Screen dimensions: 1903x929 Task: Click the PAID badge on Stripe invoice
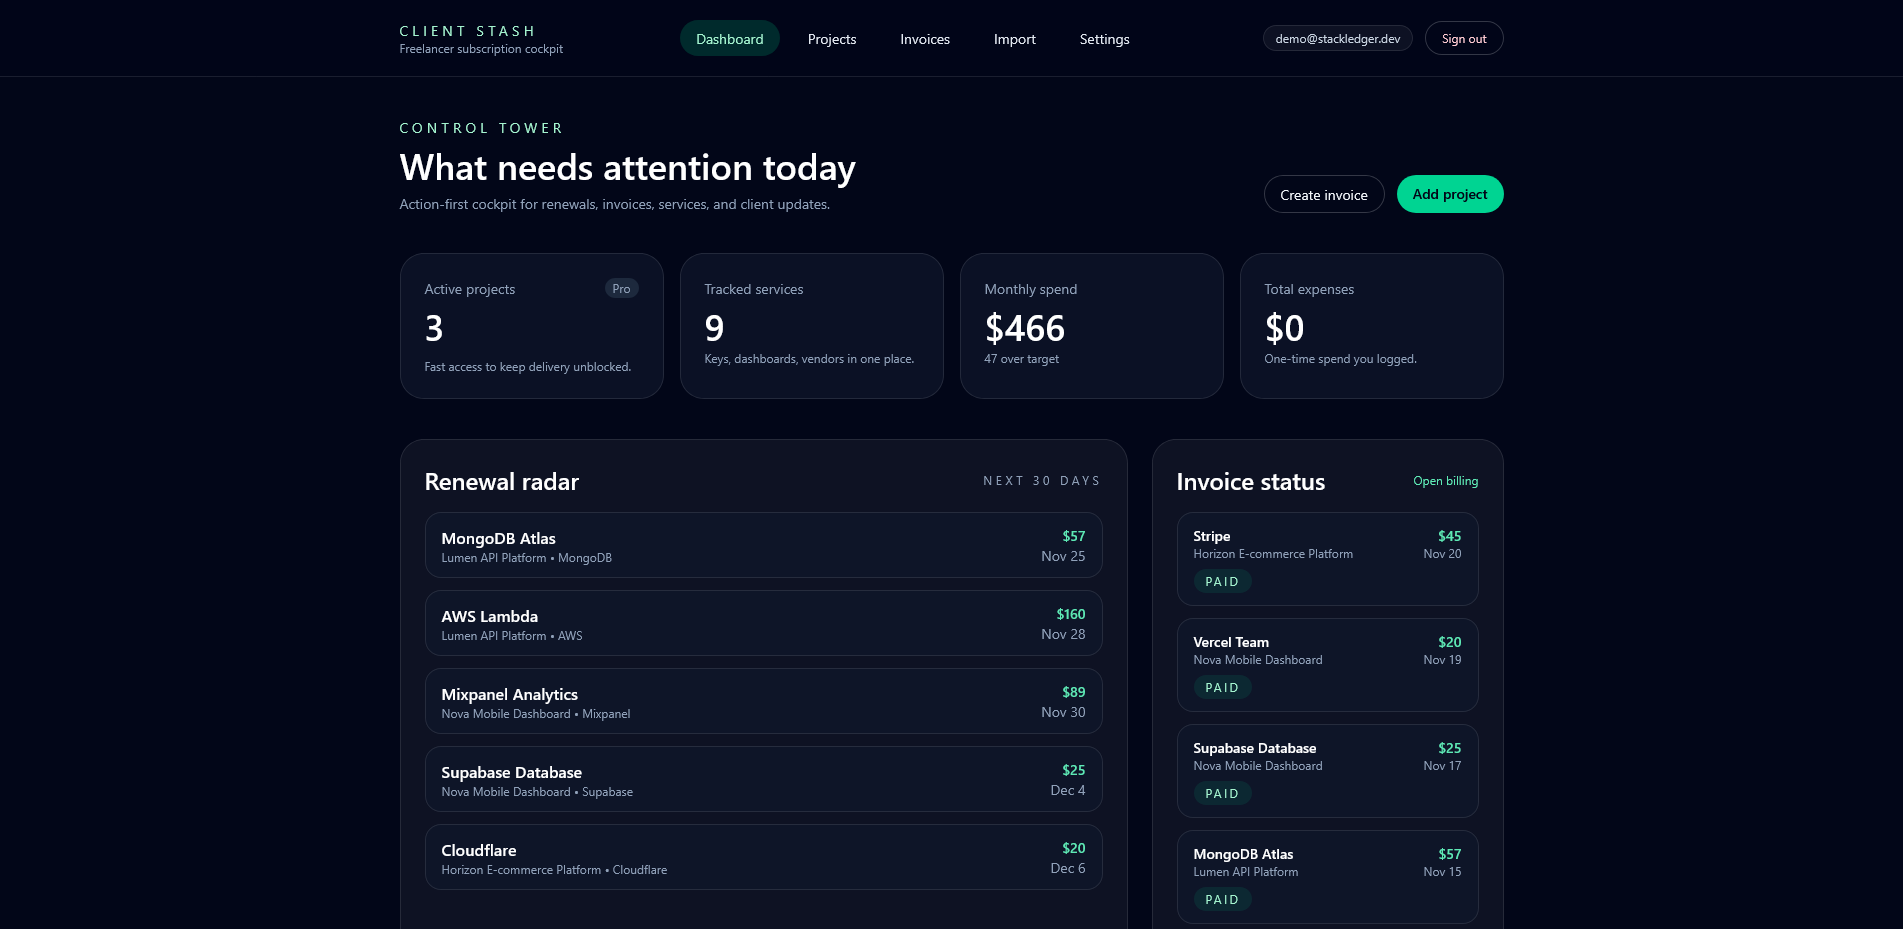(x=1222, y=582)
